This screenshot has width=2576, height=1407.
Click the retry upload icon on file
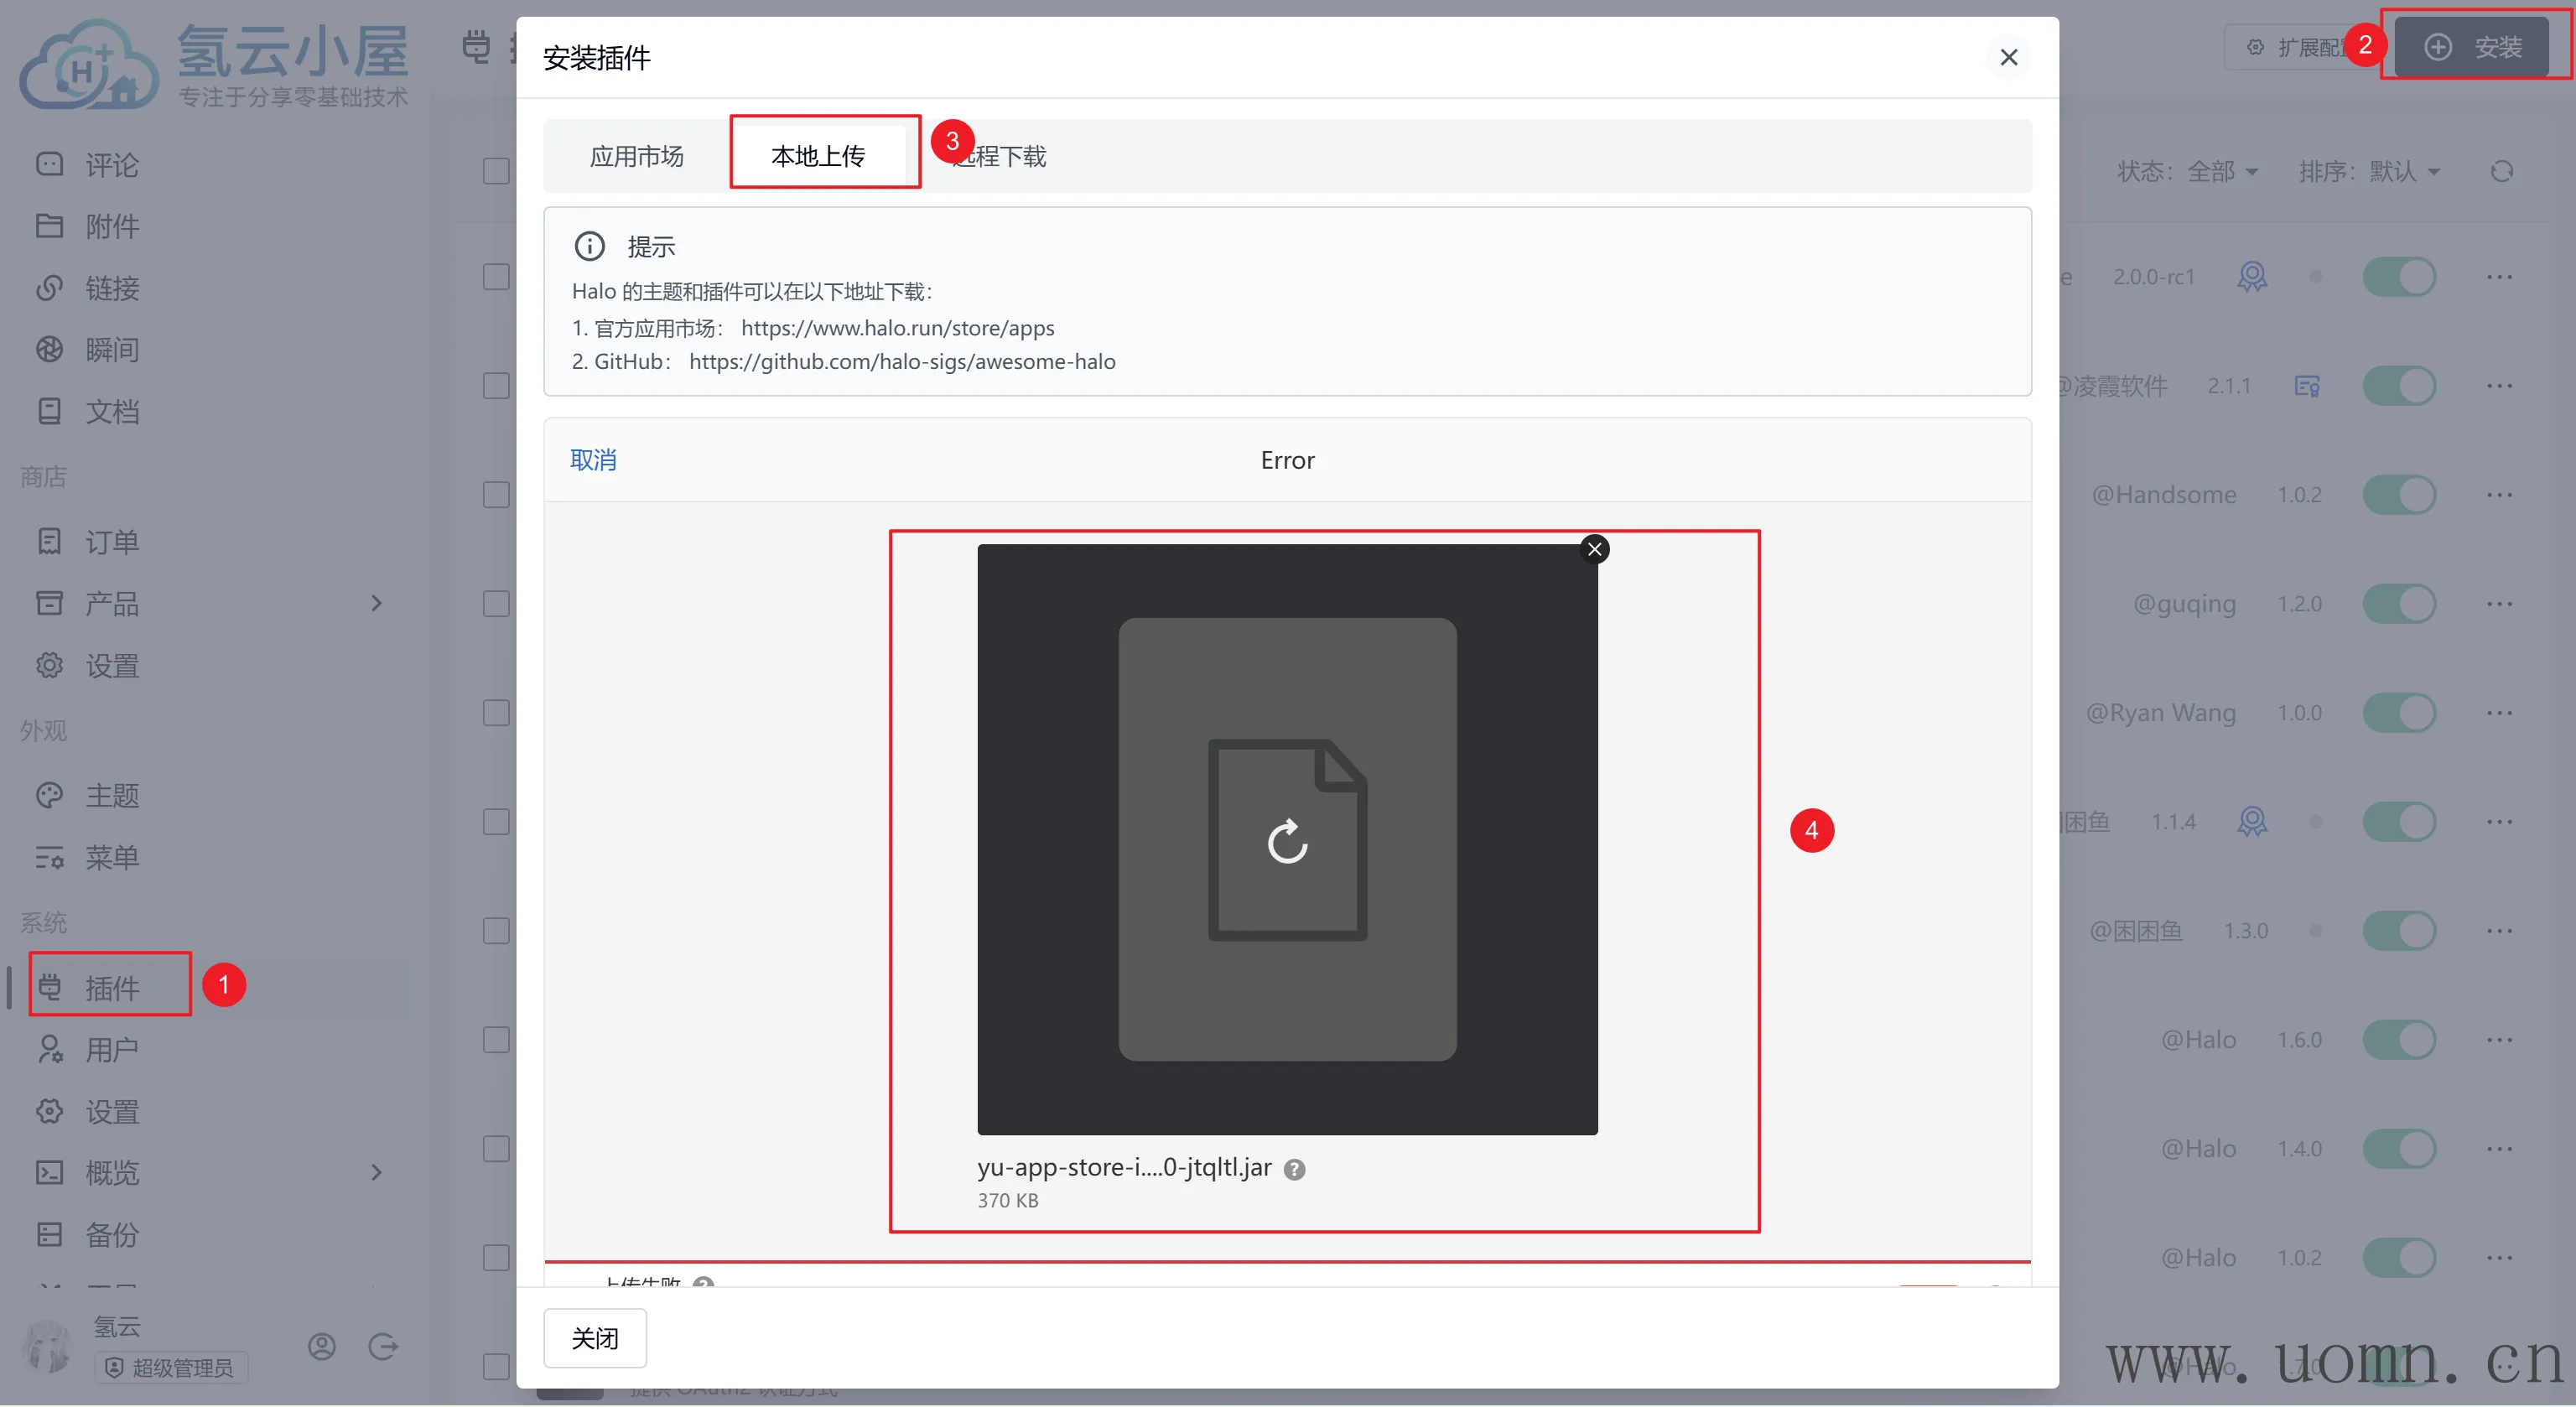click(1287, 841)
